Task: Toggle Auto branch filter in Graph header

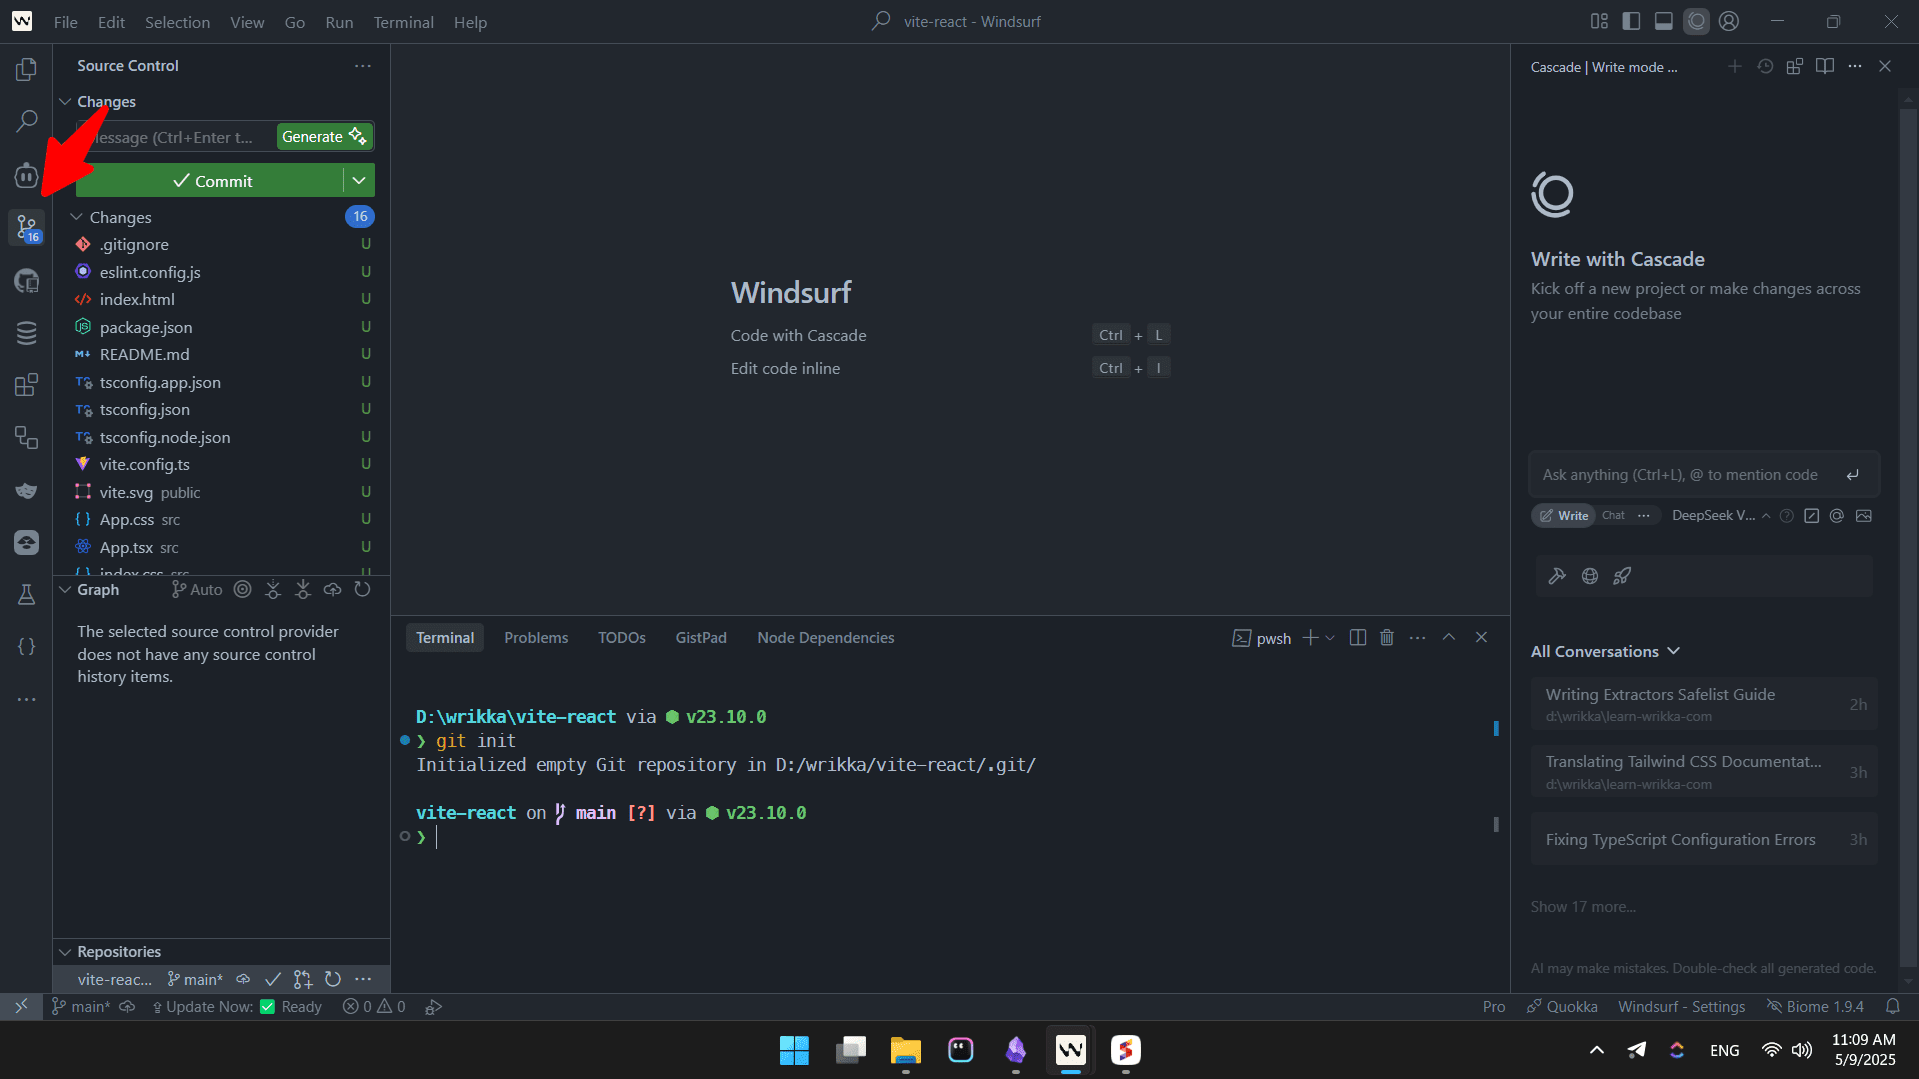Action: pos(197,590)
